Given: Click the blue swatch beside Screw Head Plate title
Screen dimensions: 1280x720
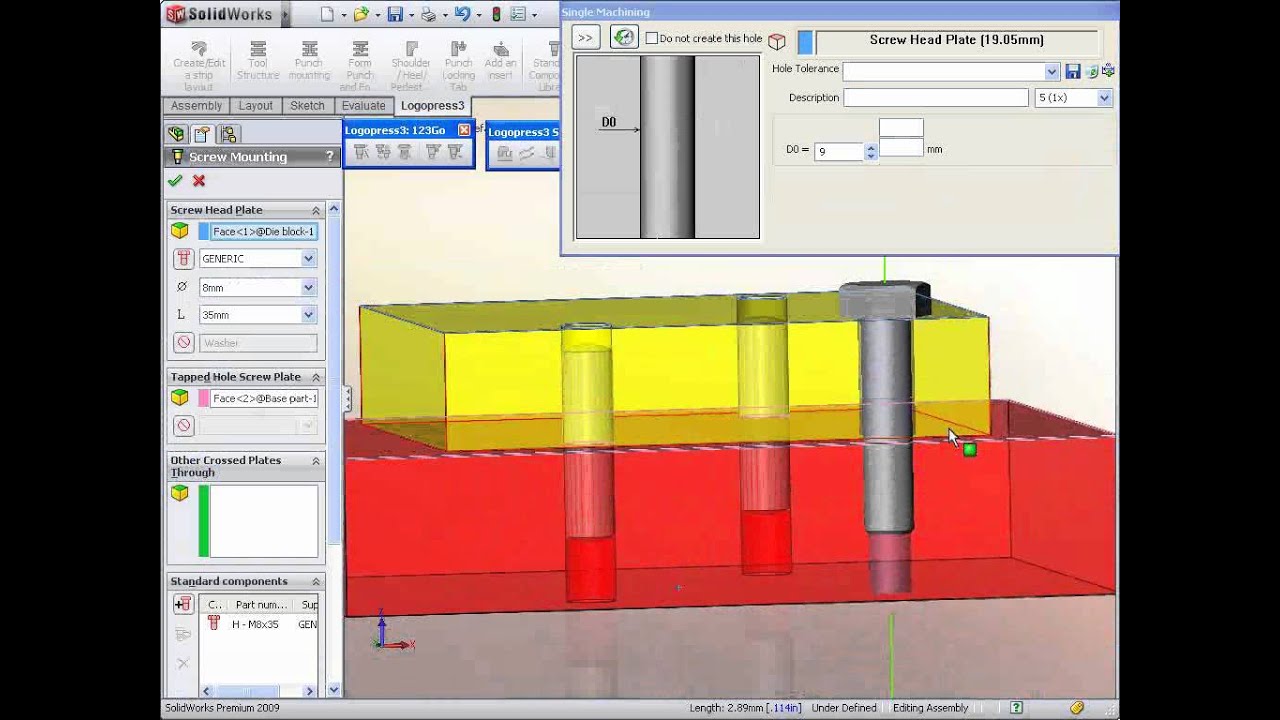Looking at the screenshot, I should (x=805, y=42).
